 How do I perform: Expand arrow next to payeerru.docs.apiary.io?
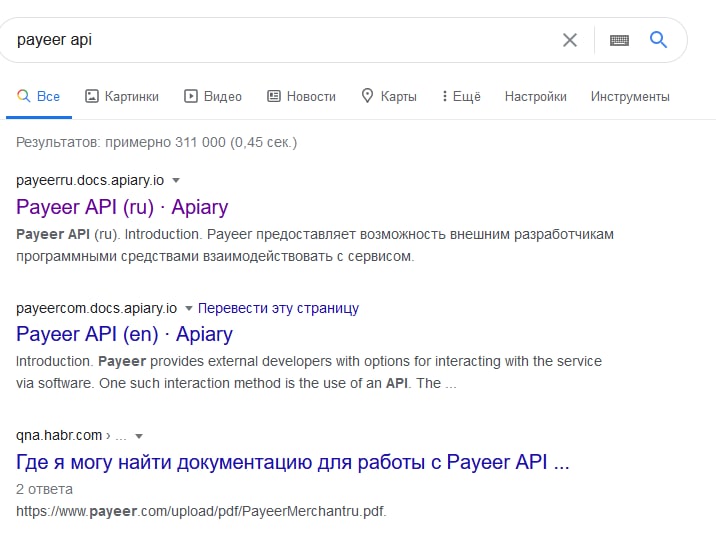coord(176,180)
